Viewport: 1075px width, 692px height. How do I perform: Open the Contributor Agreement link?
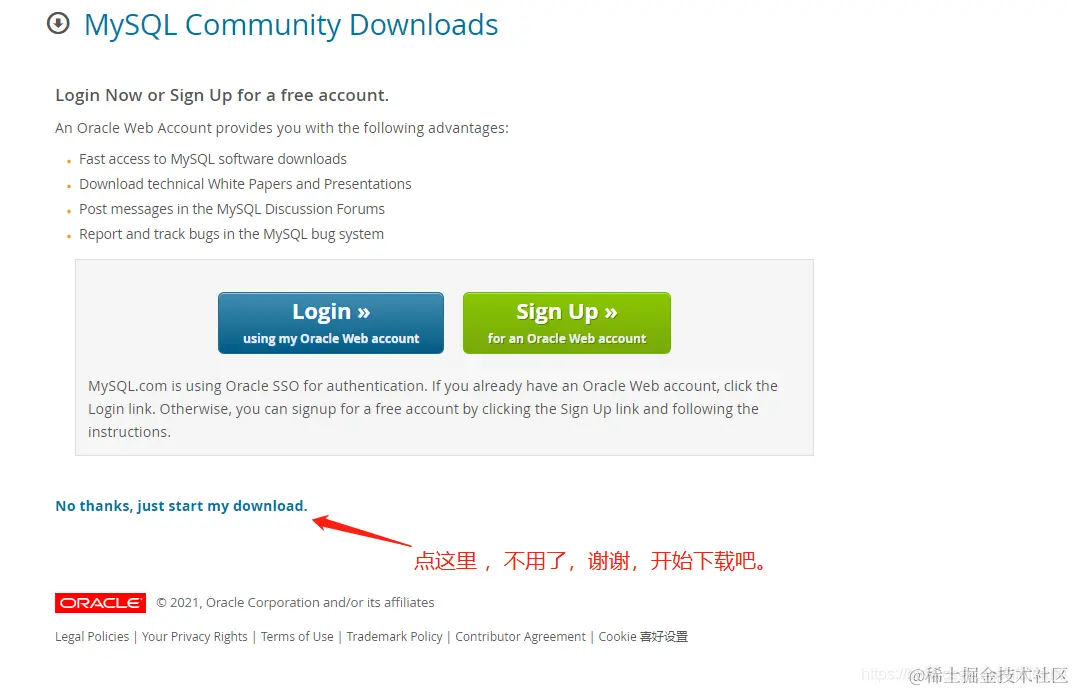click(x=520, y=636)
